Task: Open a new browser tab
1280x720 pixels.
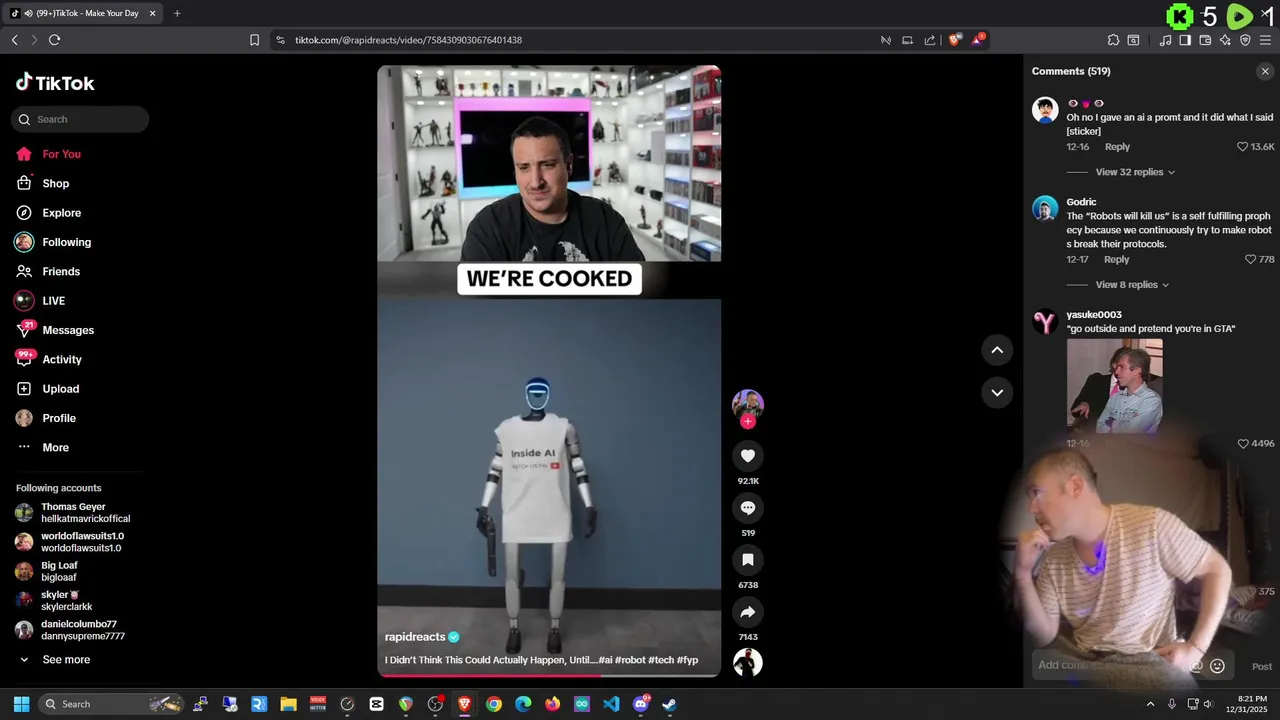Action: pyautogui.click(x=177, y=13)
